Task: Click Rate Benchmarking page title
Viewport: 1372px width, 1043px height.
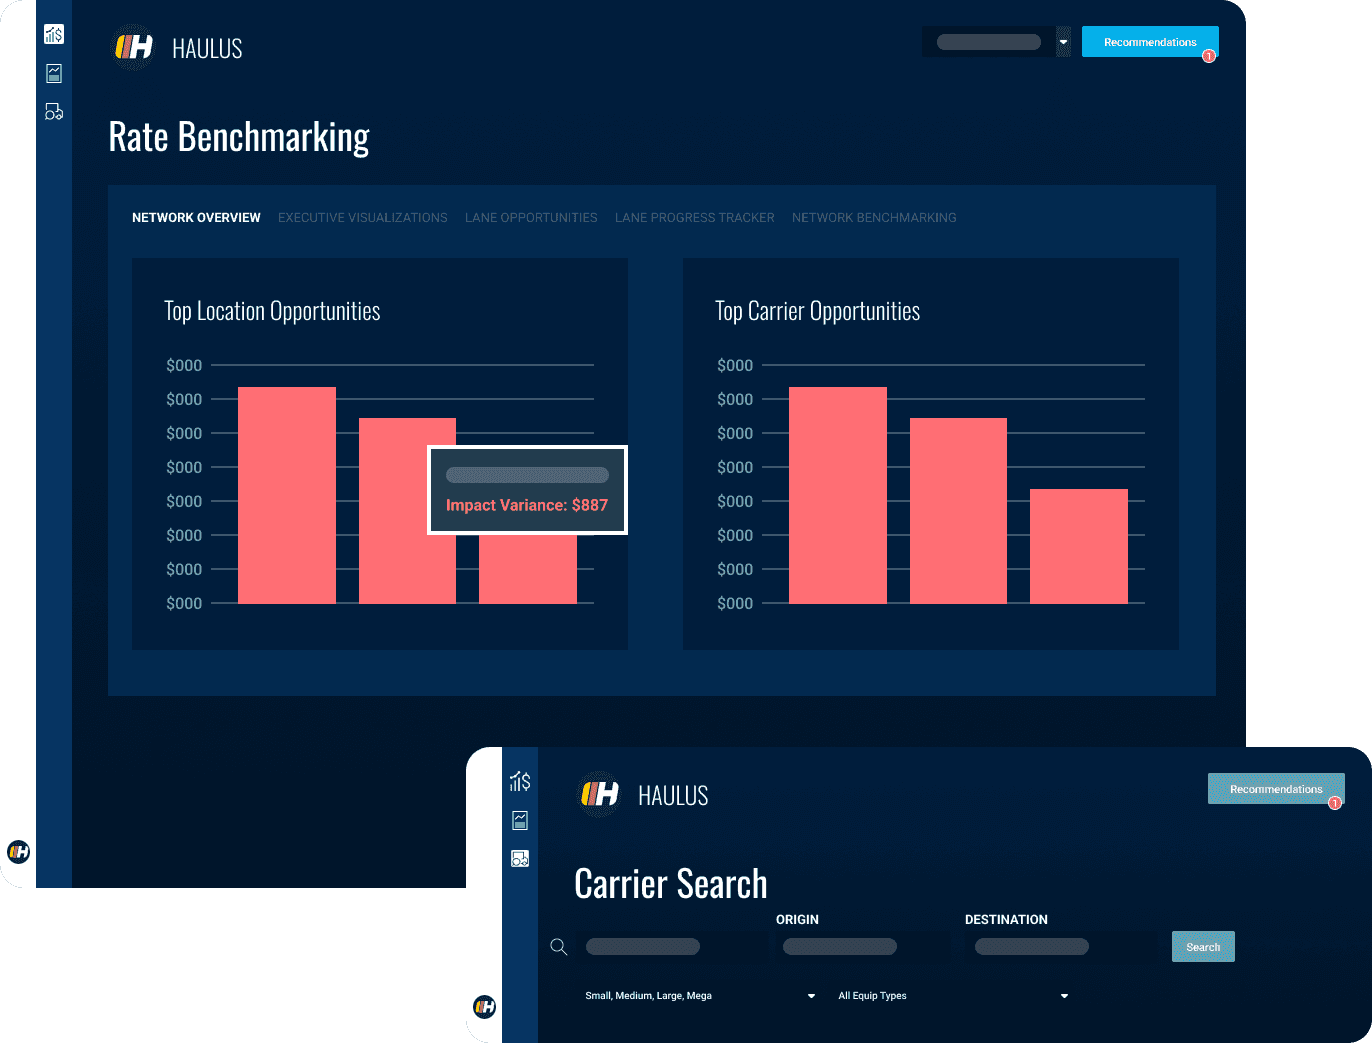Action: (x=239, y=137)
